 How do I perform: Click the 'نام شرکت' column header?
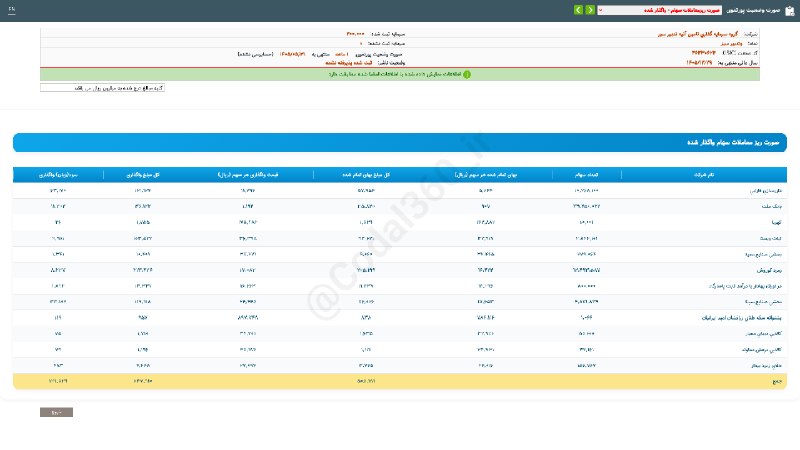[704, 175]
